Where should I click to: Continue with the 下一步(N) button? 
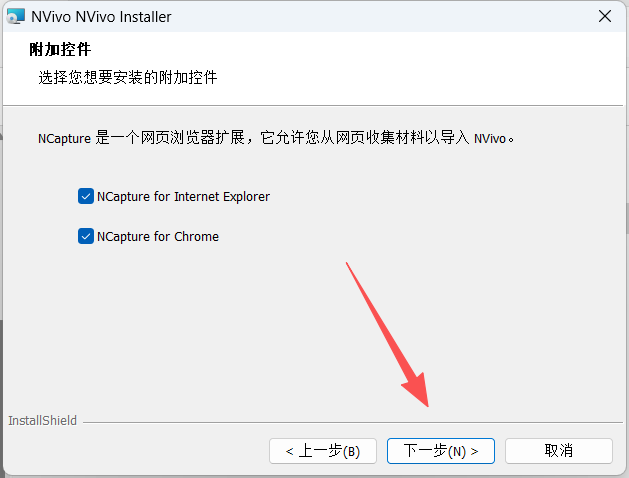(x=441, y=451)
